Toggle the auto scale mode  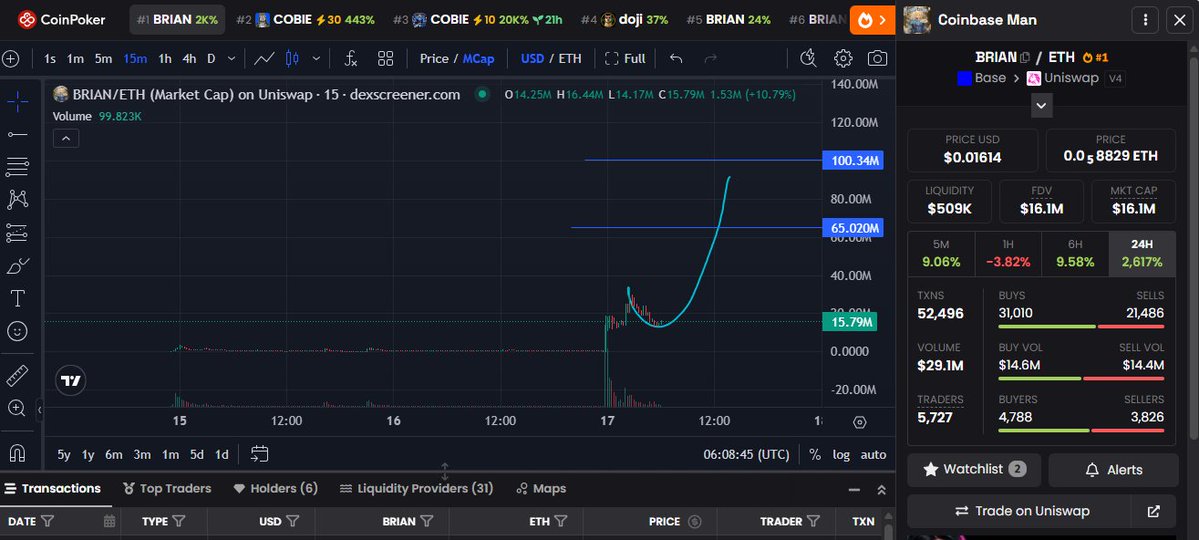[x=873, y=454]
